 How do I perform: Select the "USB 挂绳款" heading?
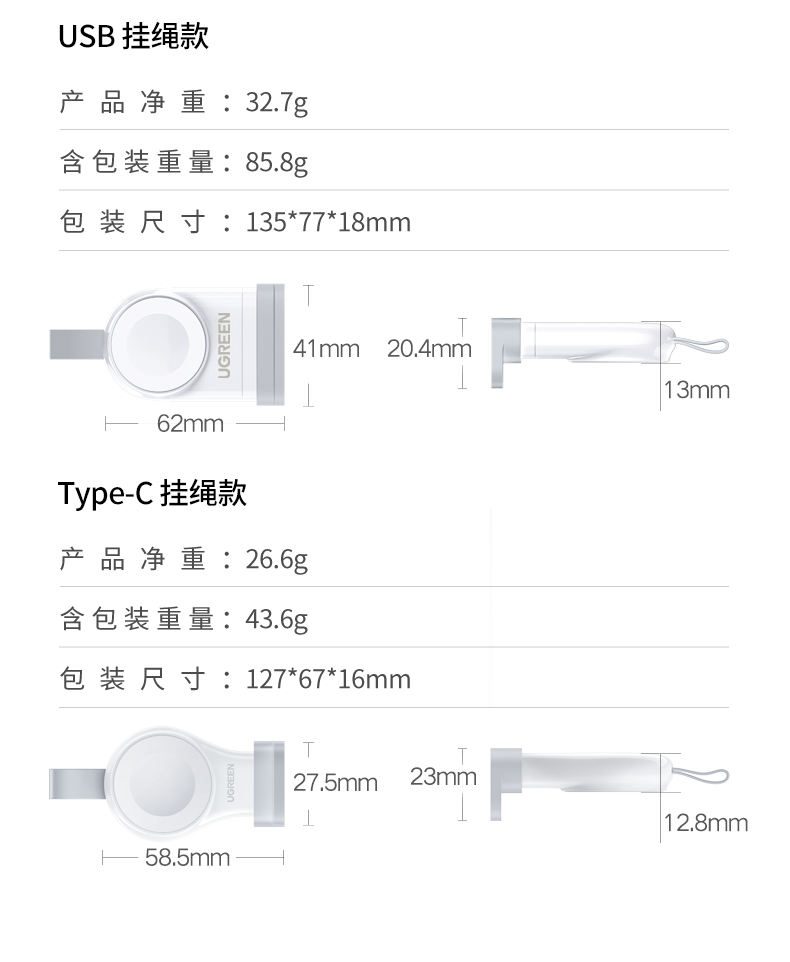click(x=133, y=37)
